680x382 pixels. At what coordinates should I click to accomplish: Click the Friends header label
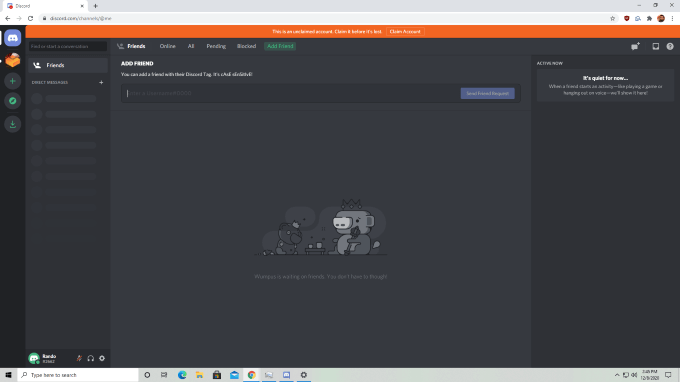point(136,46)
